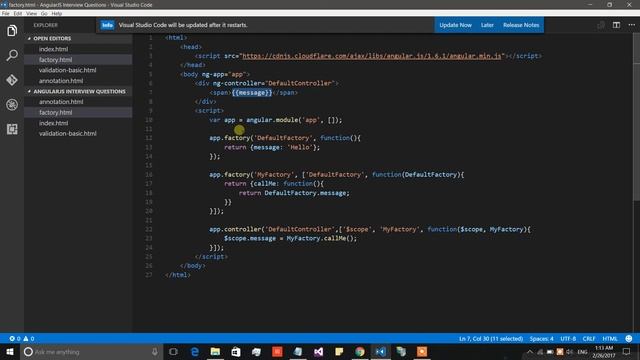Click the Update Now button
This screenshot has width=640, height=360.
point(456,25)
